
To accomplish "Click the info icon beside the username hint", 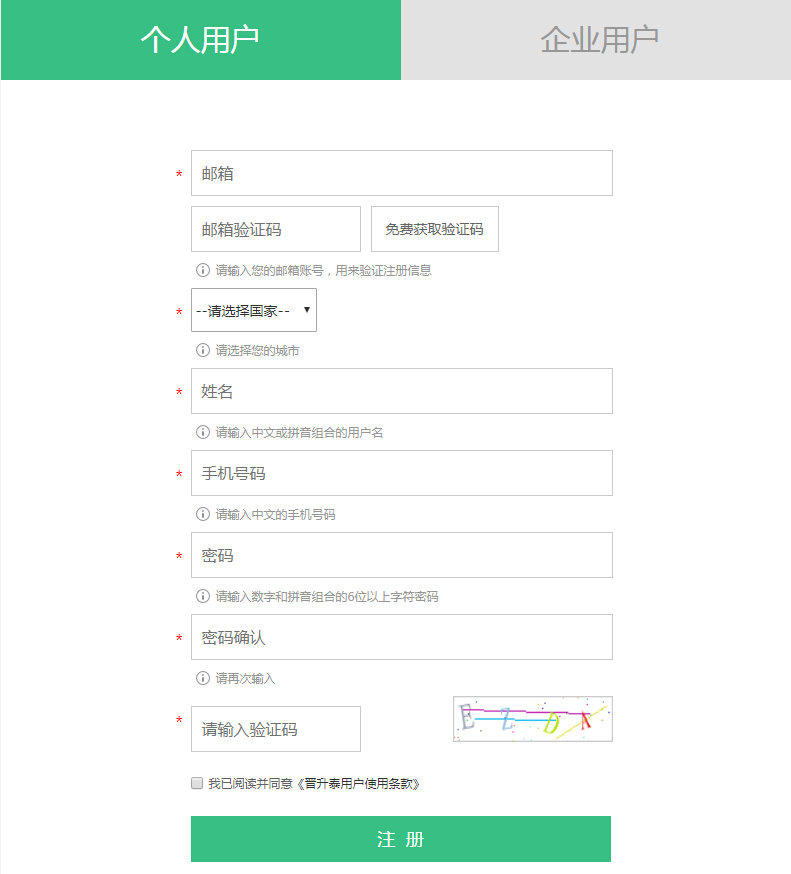I will tap(203, 432).
